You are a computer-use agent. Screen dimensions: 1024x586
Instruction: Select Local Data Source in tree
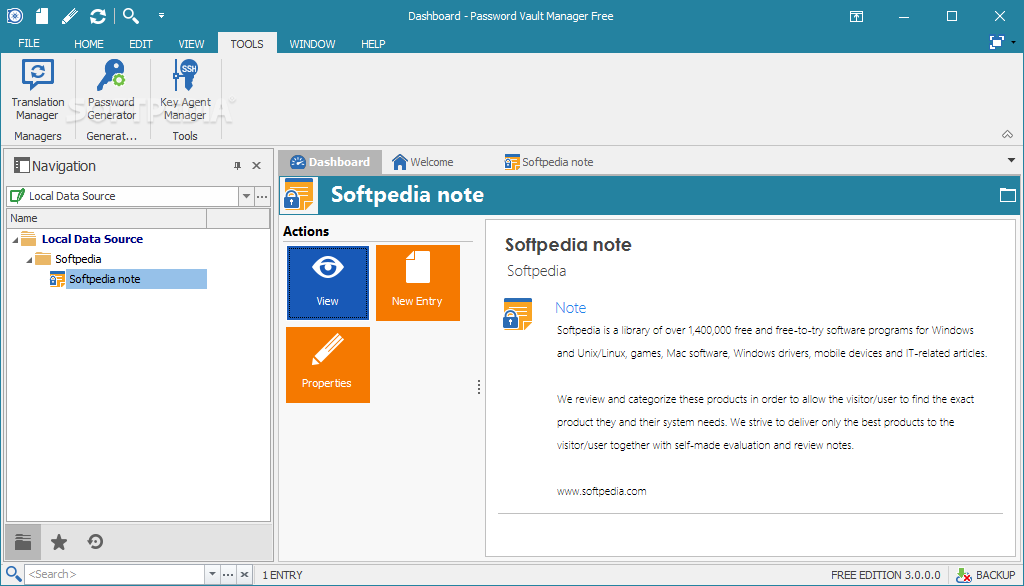click(x=92, y=239)
